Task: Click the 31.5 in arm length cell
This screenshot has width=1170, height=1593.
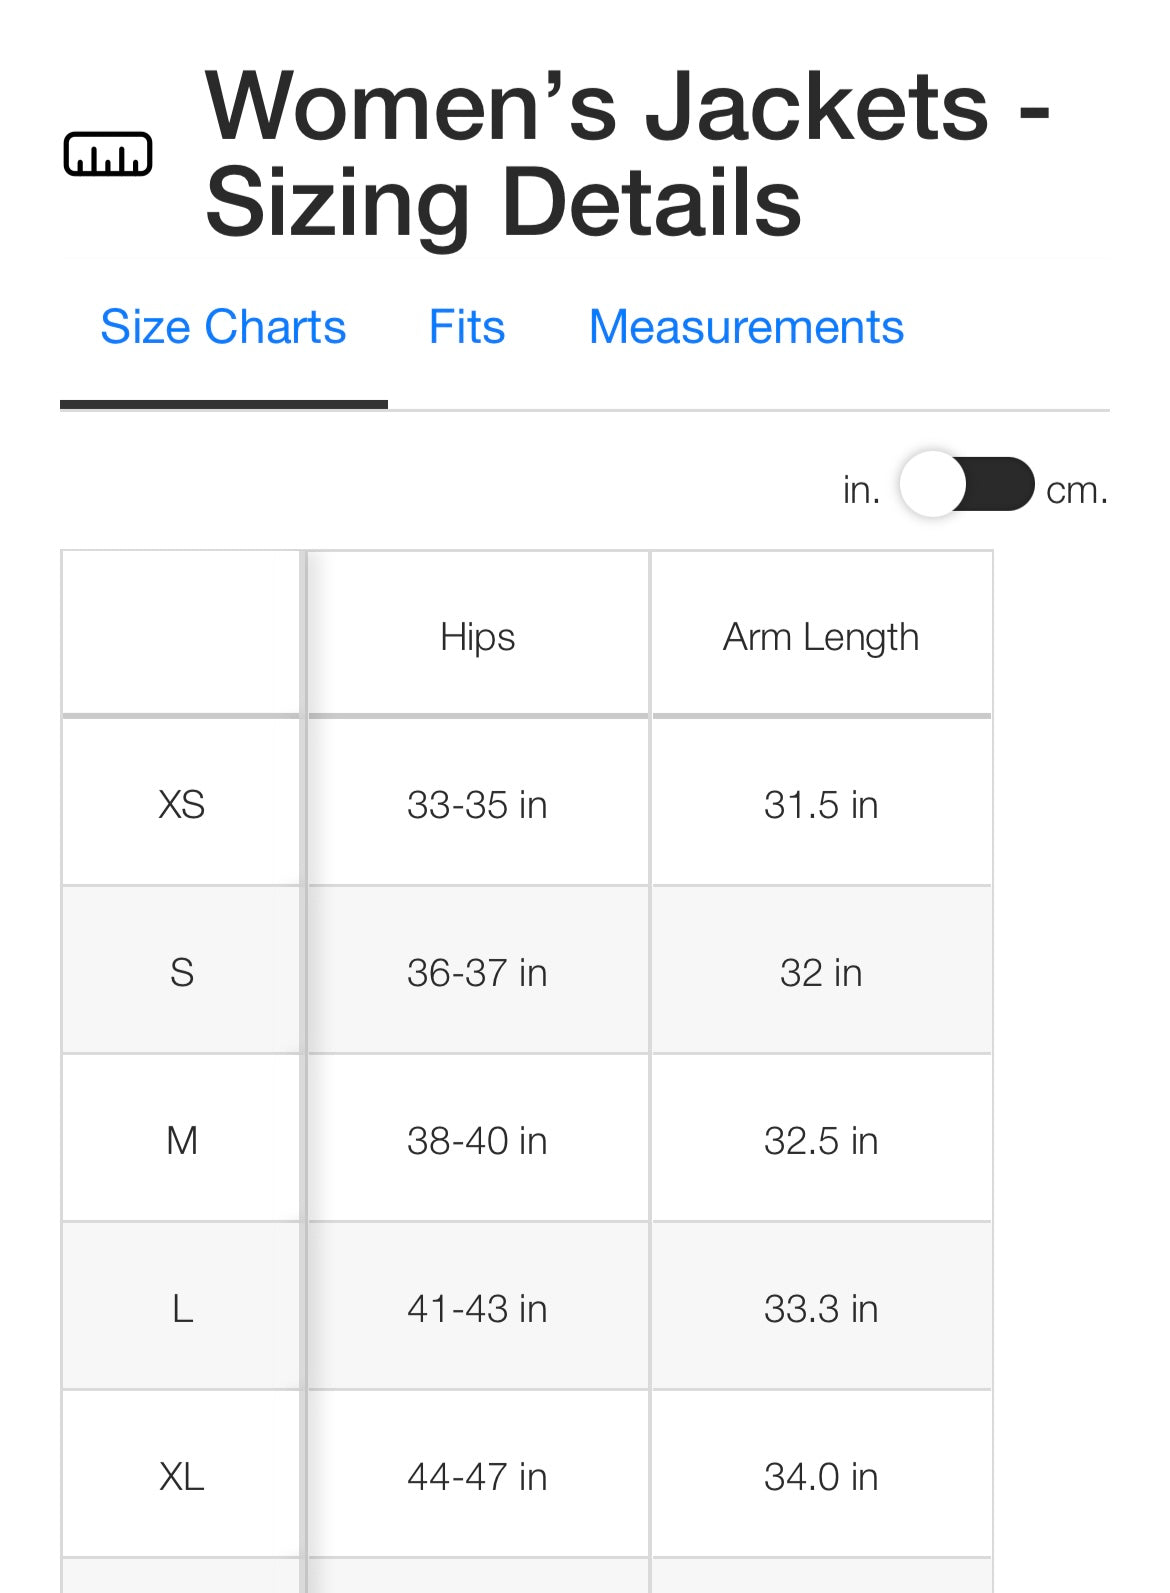Action: (x=821, y=805)
